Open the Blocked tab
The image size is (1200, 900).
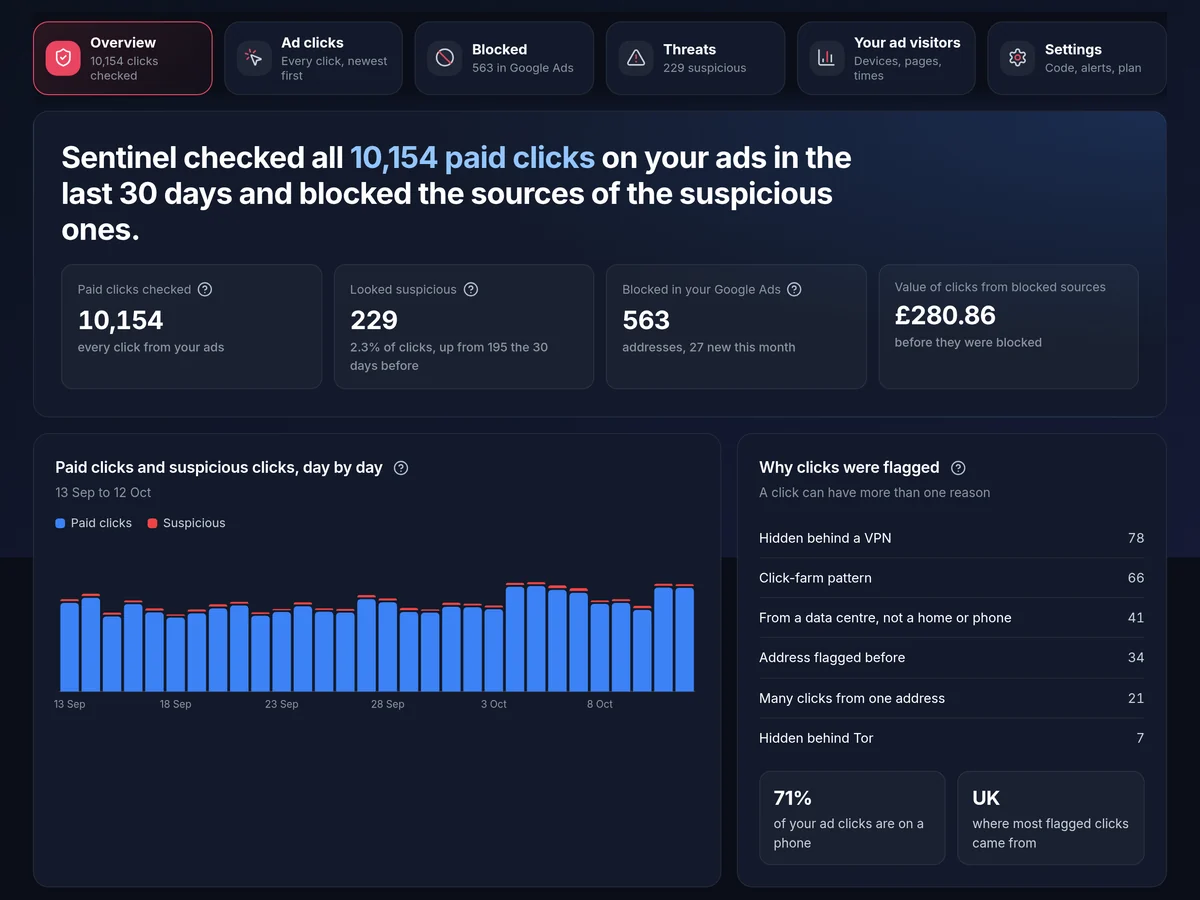click(504, 58)
